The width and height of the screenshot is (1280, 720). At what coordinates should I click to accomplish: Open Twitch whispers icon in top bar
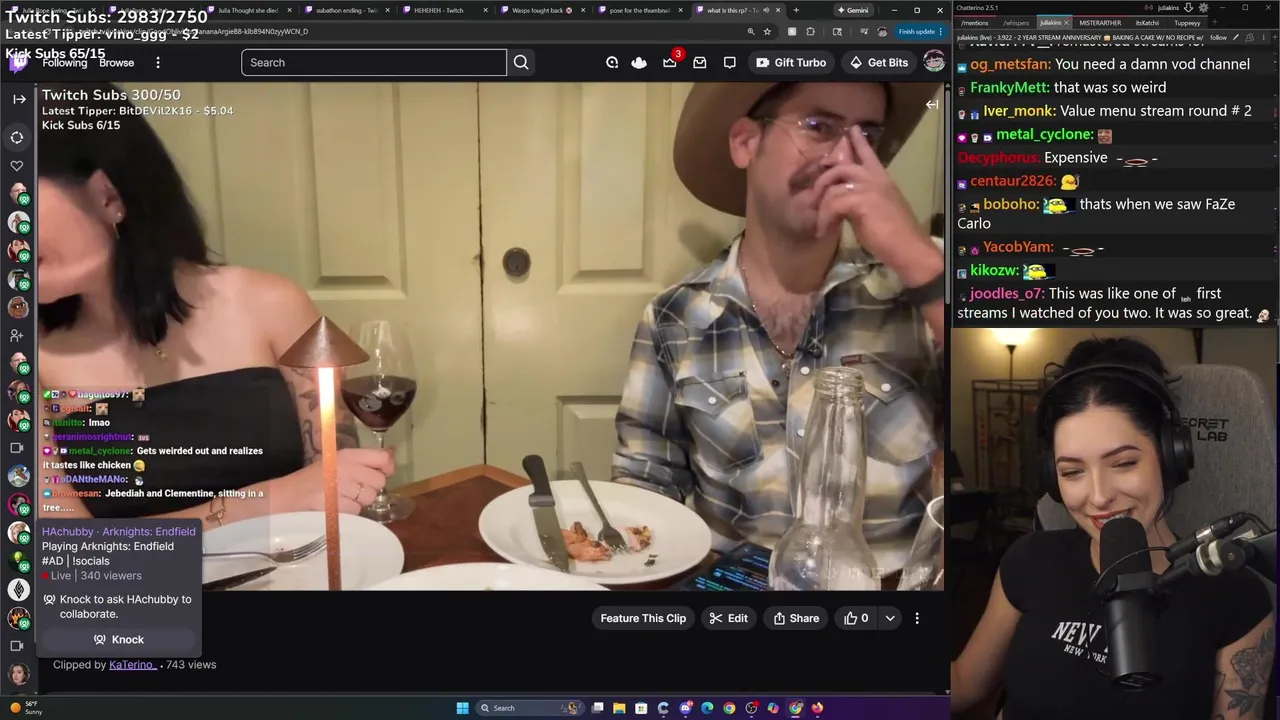tap(730, 62)
